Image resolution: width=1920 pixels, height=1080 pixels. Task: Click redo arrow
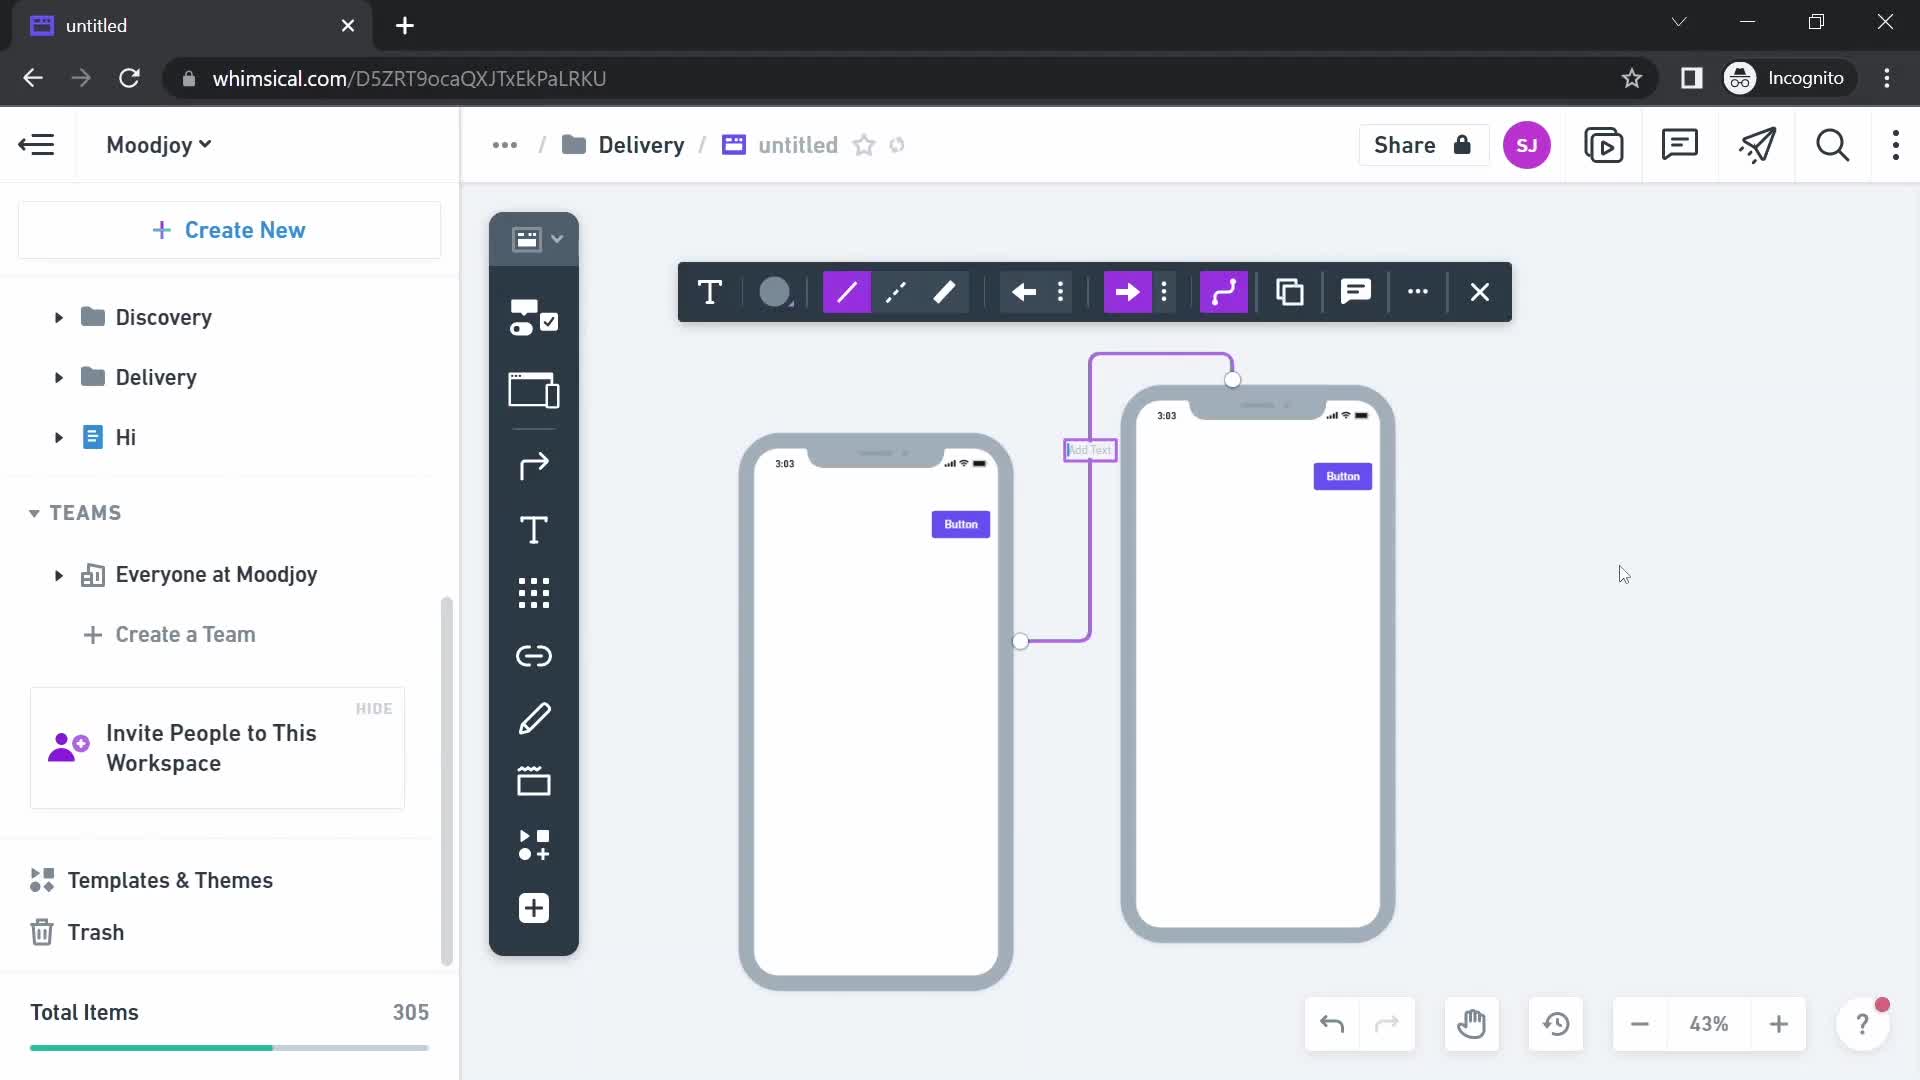pos(1387,1024)
